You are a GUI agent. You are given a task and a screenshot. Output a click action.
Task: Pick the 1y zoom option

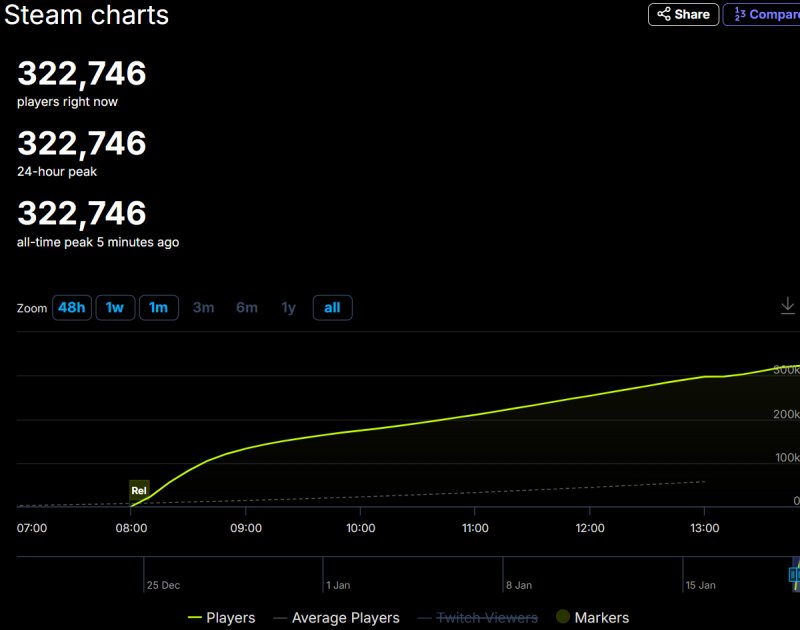[x=288, y=308]
